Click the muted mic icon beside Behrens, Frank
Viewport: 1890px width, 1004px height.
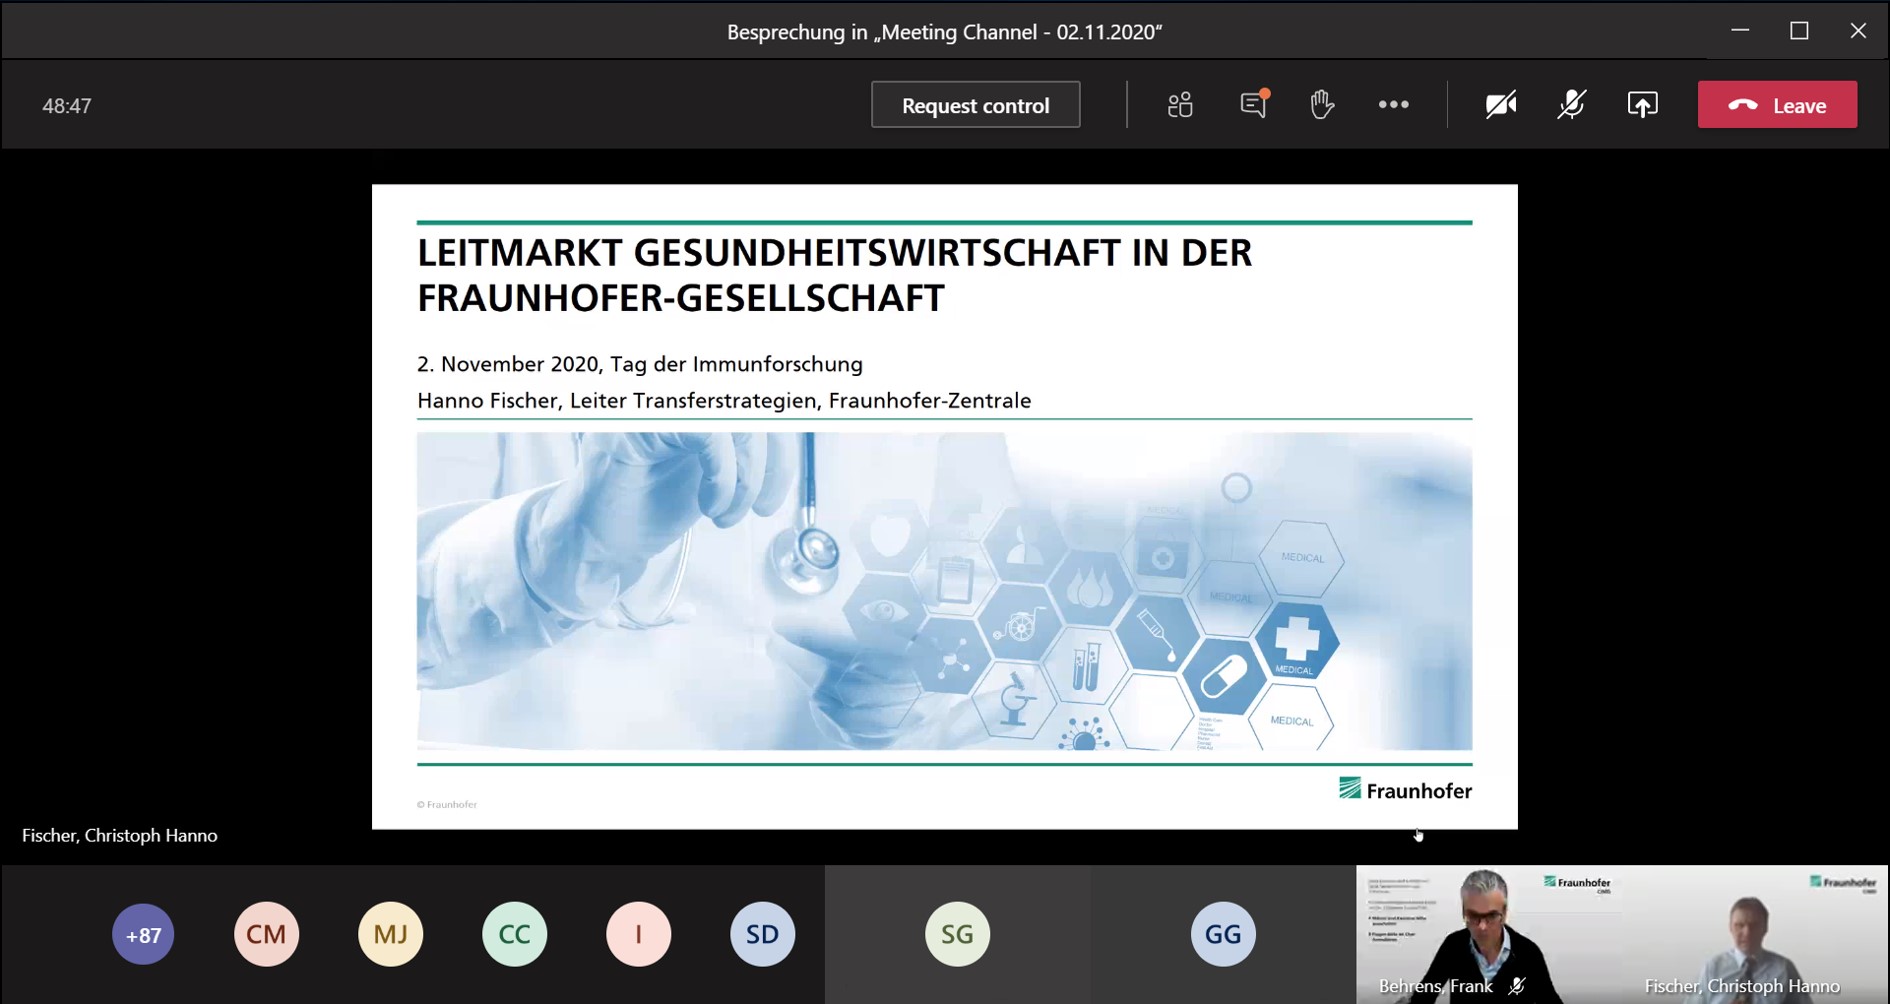(1517, 986)
